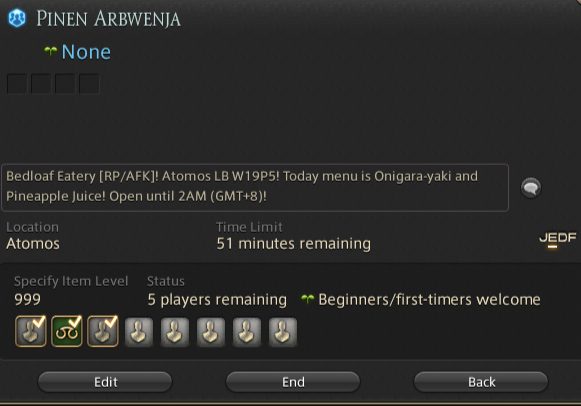
Task: Open the chat bubble icon beside the description
Action: point(531,187)
